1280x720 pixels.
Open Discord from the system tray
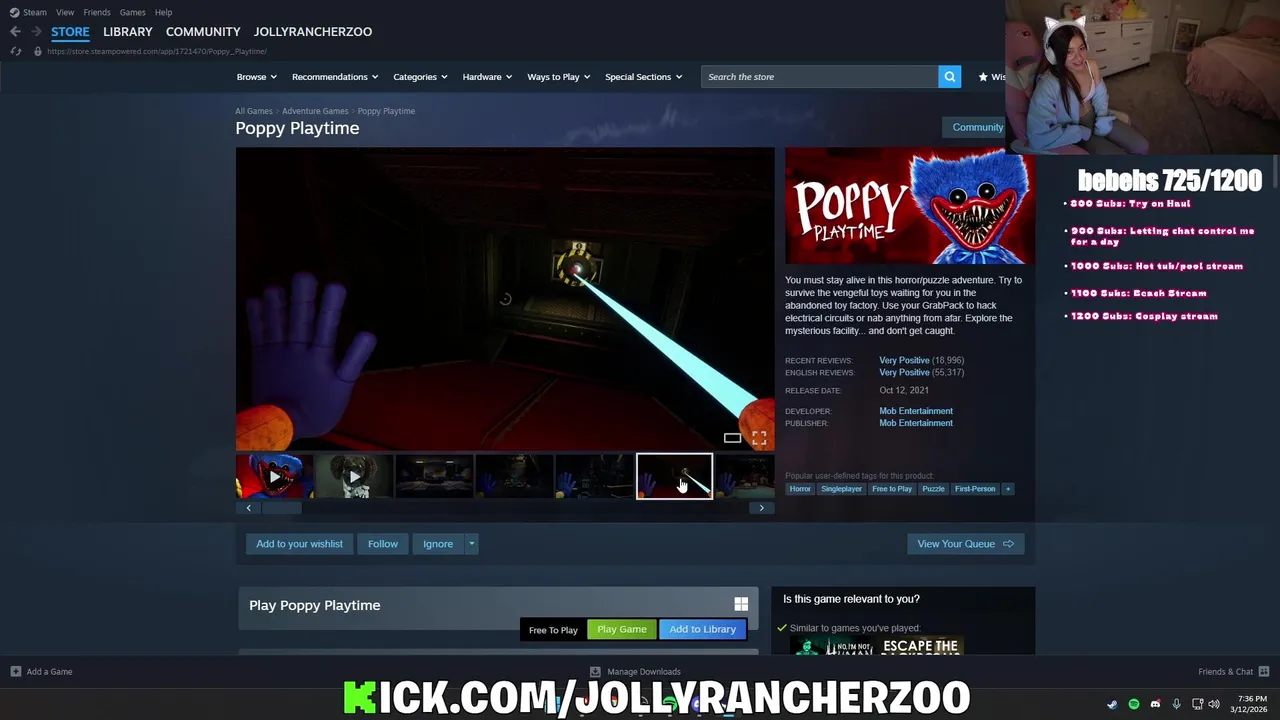tap(1155, 704)
